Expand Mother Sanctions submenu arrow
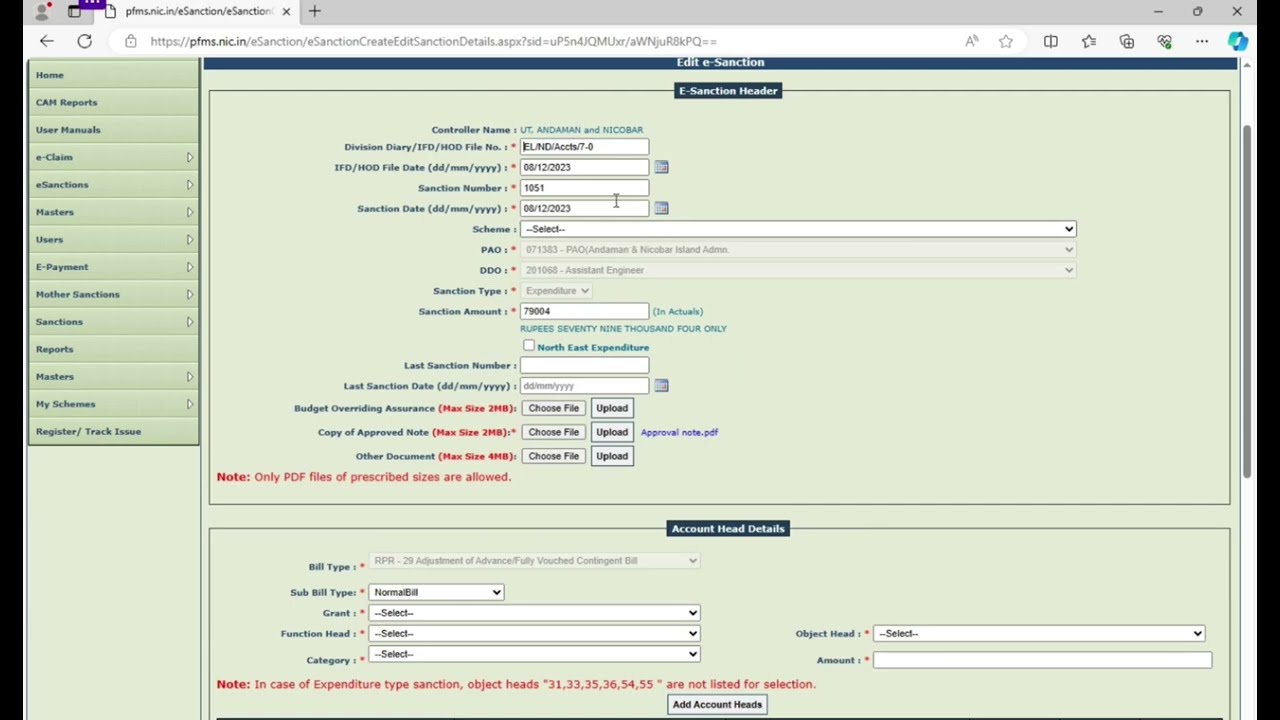 coord(189,294)
